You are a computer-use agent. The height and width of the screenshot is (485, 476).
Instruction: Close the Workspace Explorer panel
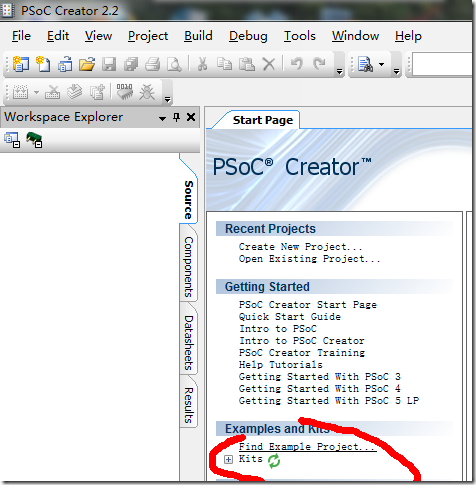pyautogui.click(x=191, y=117)
